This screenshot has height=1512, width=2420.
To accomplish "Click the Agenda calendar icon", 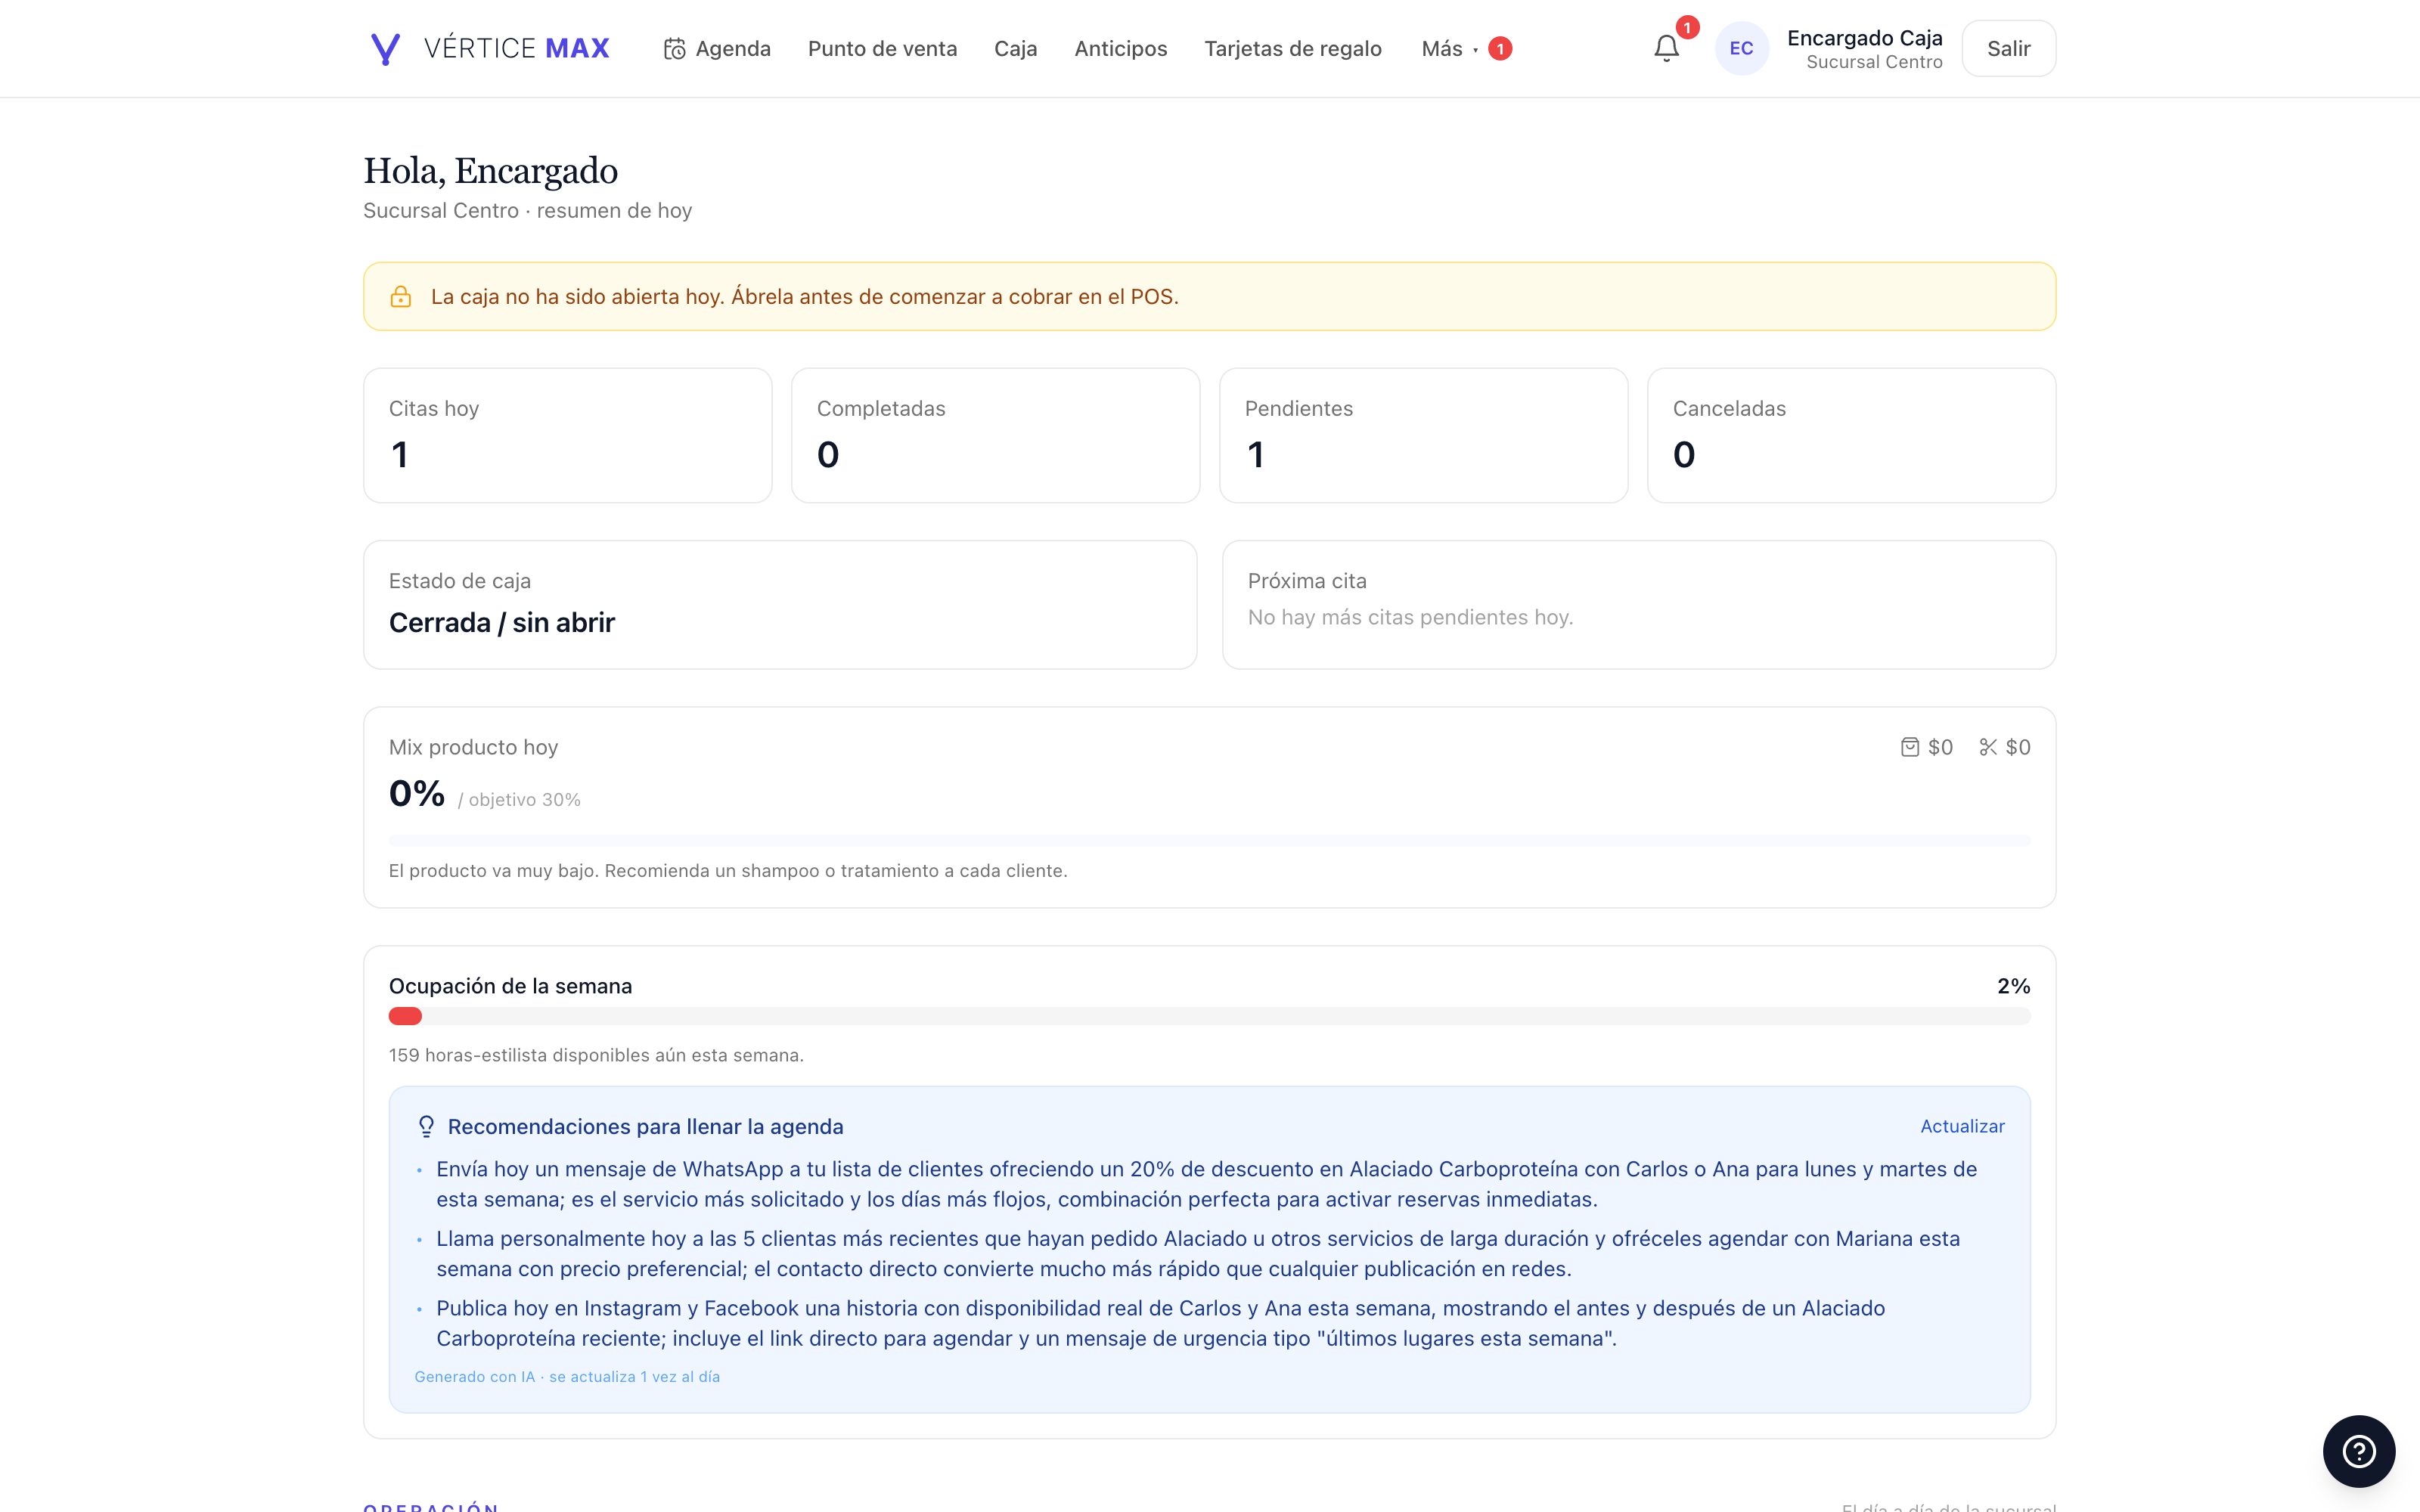I will [x=675, y=49].
